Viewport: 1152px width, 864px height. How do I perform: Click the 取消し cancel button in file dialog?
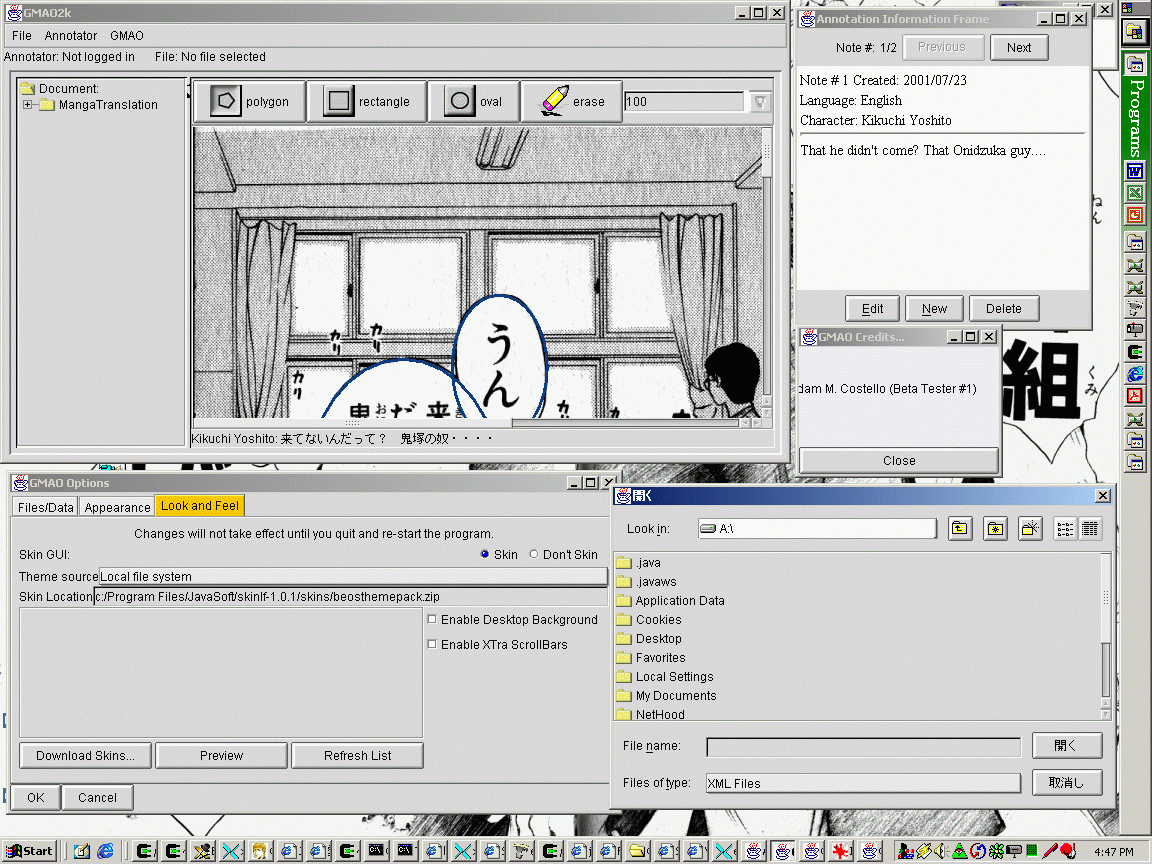pos(1067,782)
